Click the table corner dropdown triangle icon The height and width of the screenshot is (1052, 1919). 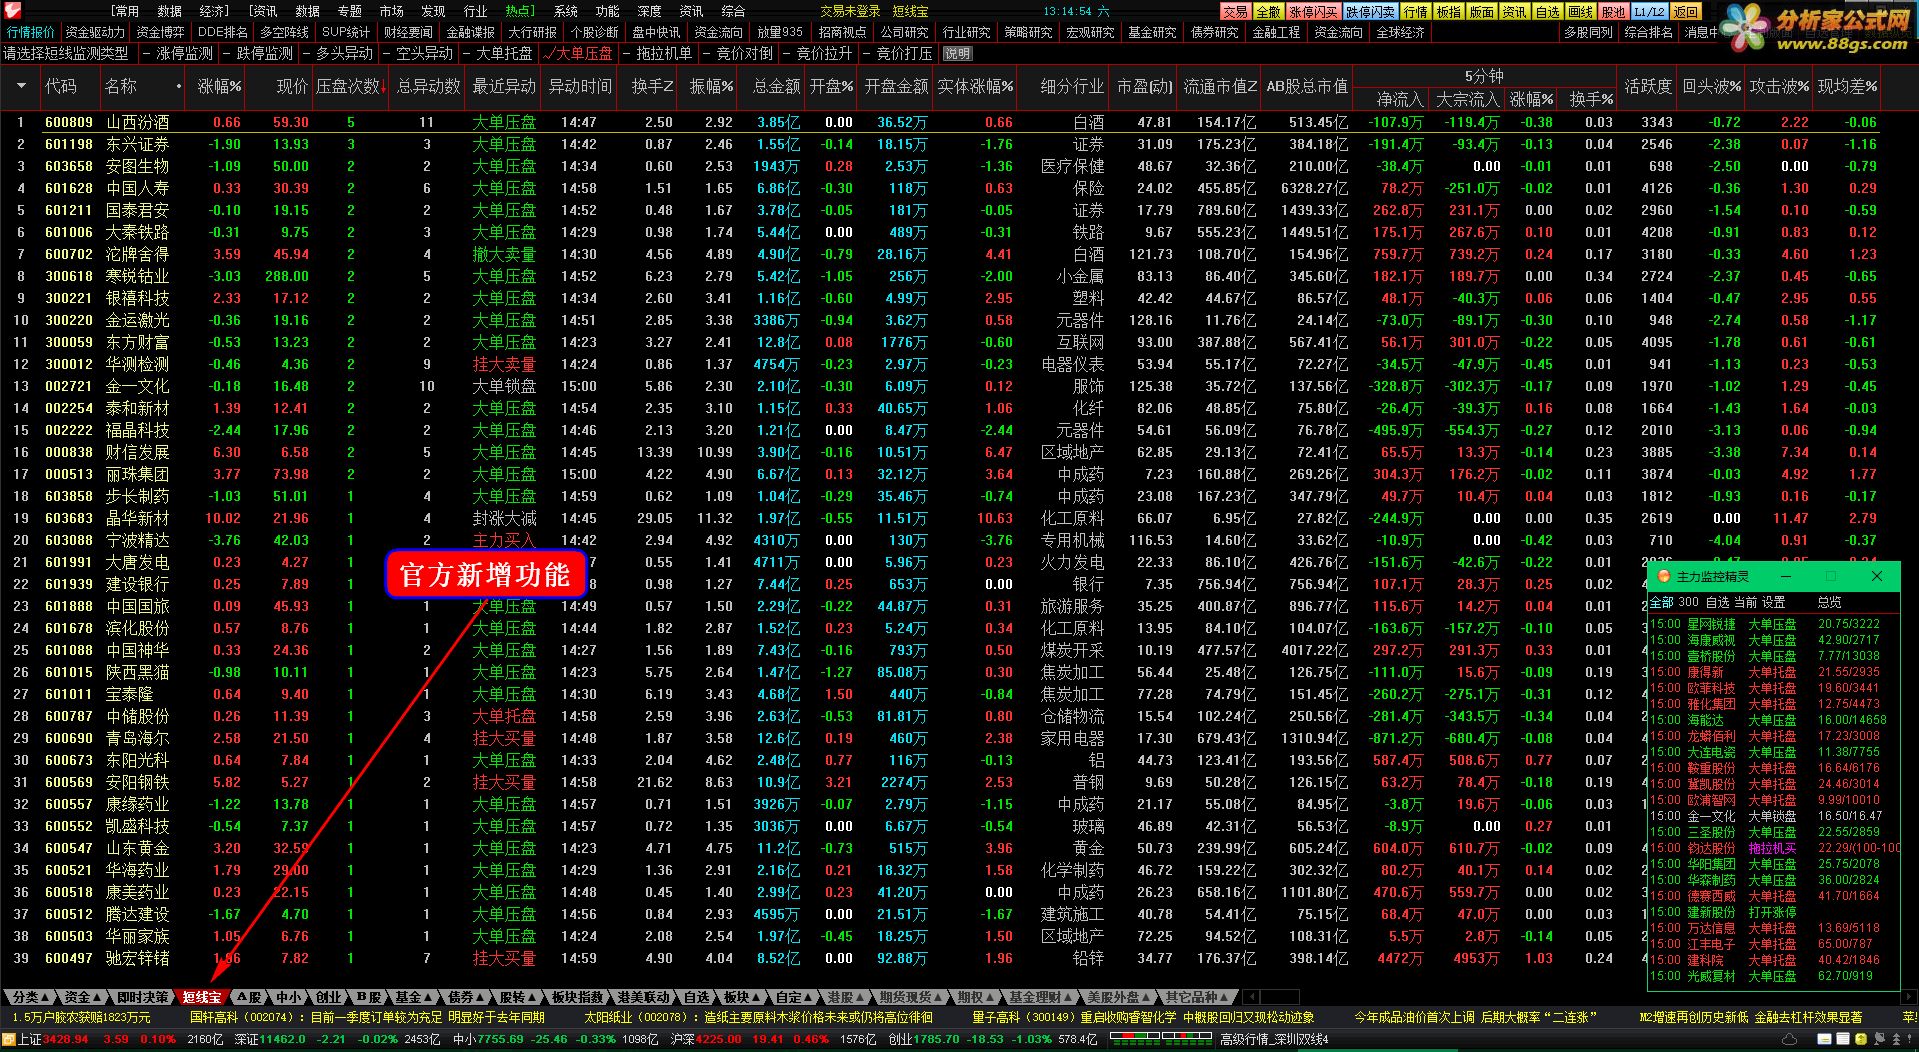point(21,87)
